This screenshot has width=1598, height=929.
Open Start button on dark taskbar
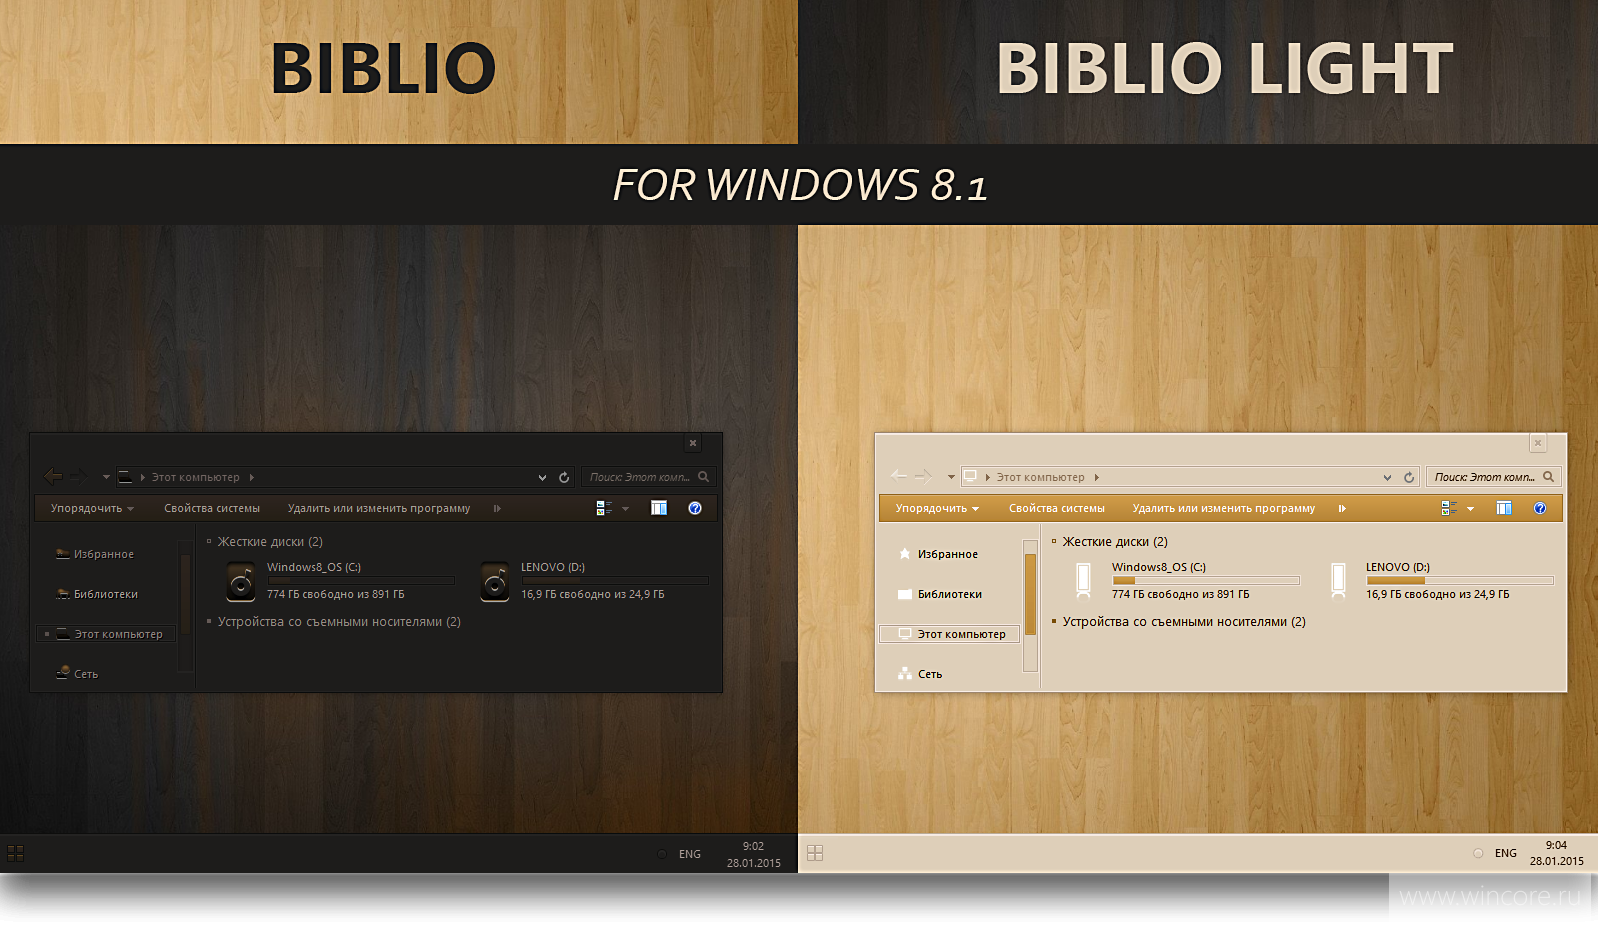tap(15, 853)
